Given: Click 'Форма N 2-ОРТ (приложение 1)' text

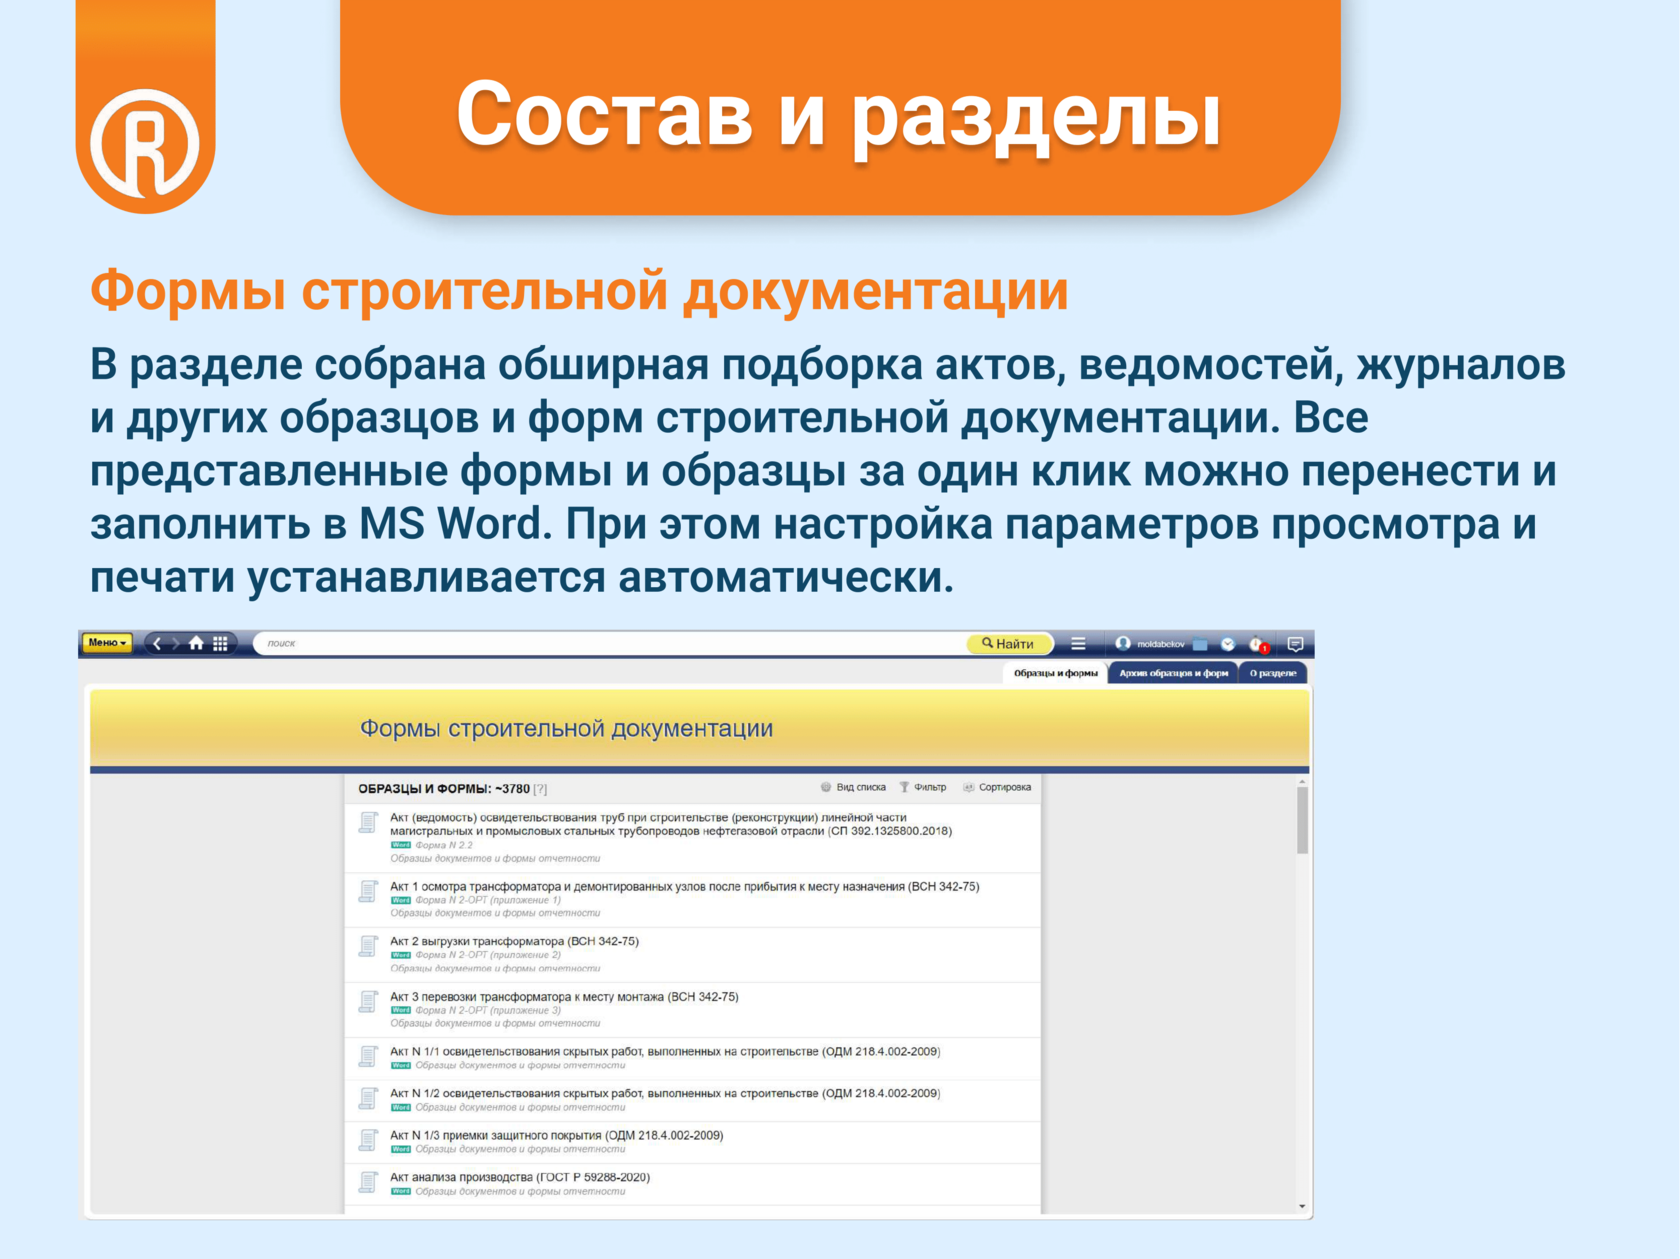Looking at the screenshot, I should 488,901.
